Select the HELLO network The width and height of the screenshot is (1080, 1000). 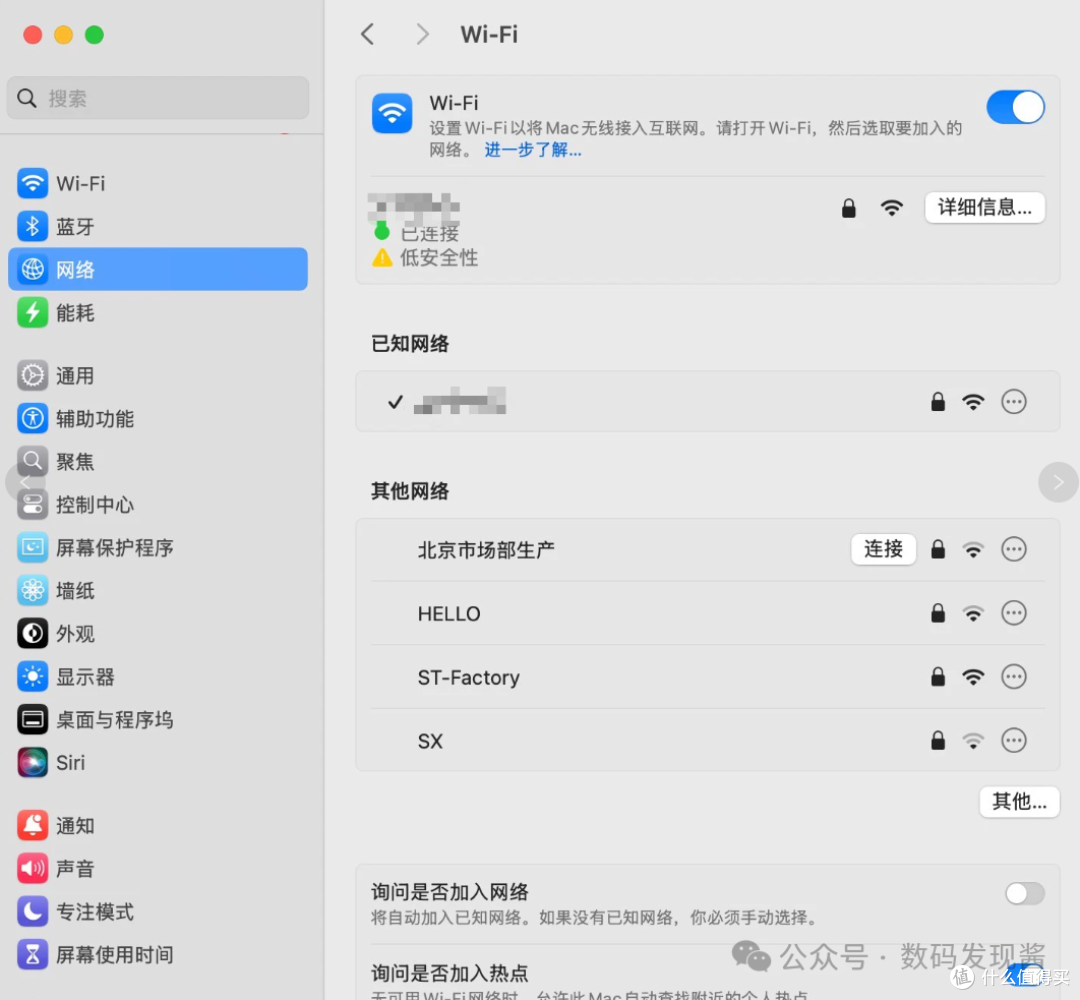pos(707,613)
